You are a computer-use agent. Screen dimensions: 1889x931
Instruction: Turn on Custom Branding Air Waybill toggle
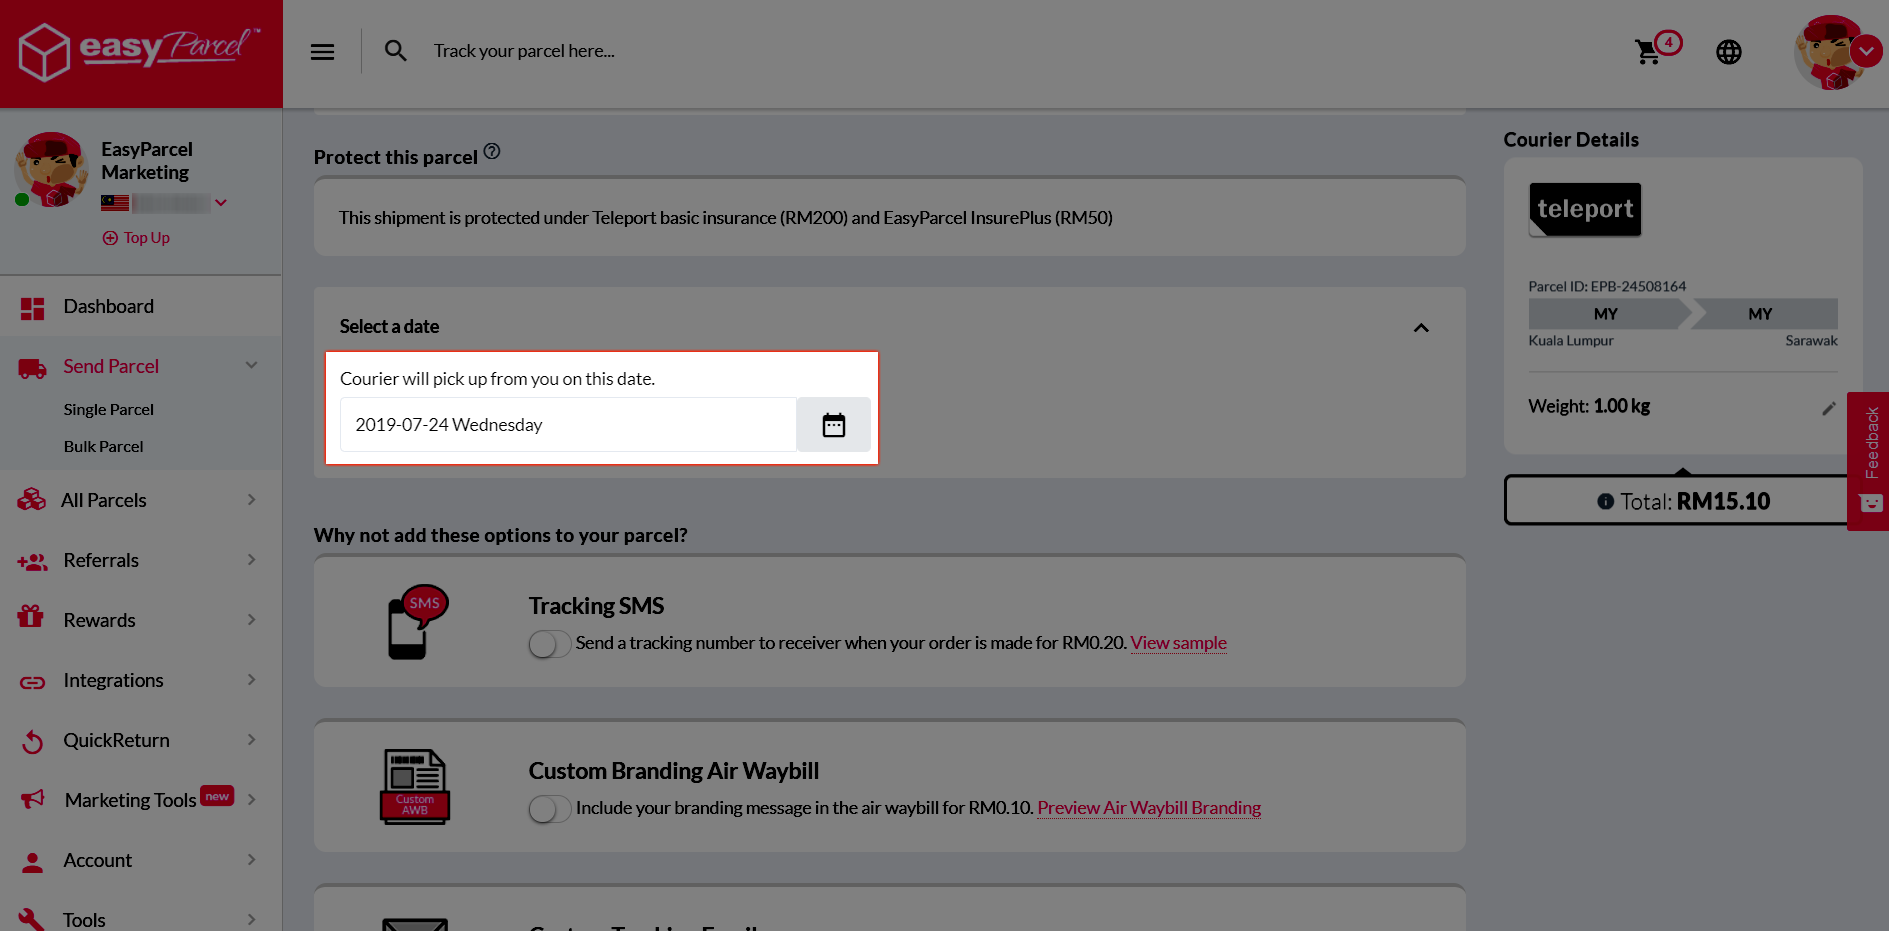click(549, 809)
